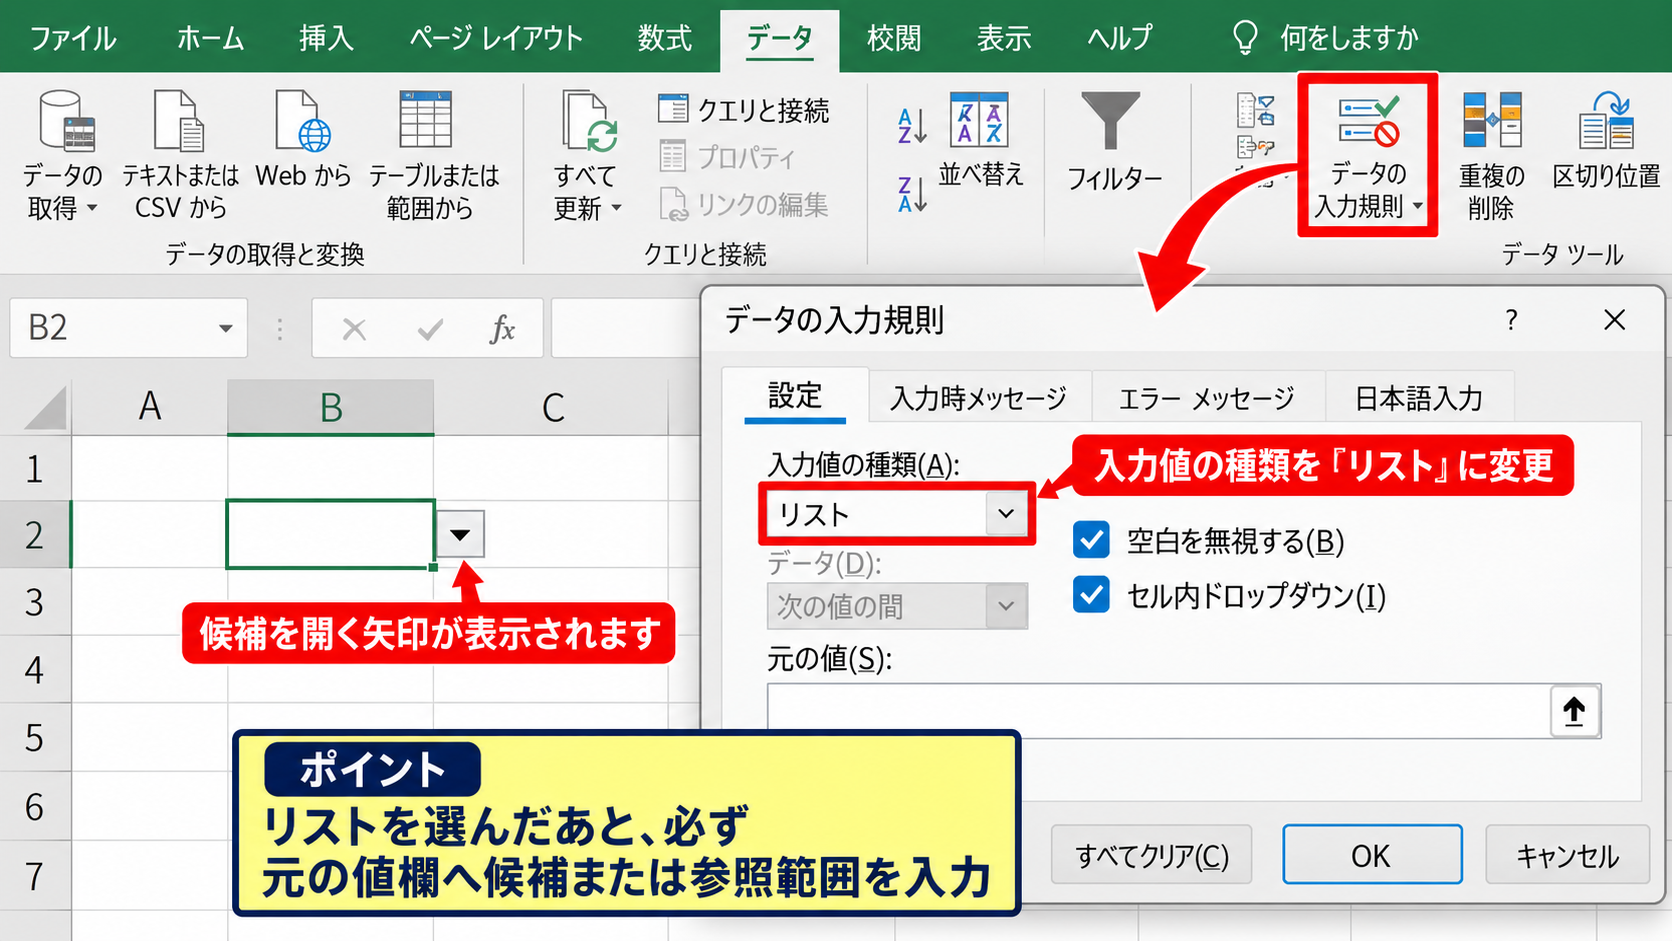The width and height of the screenshot is (1672, 941).
Task: Switch to the 表示 ribbon tab
Action: pyautogui.click(x=1004, y=38)
